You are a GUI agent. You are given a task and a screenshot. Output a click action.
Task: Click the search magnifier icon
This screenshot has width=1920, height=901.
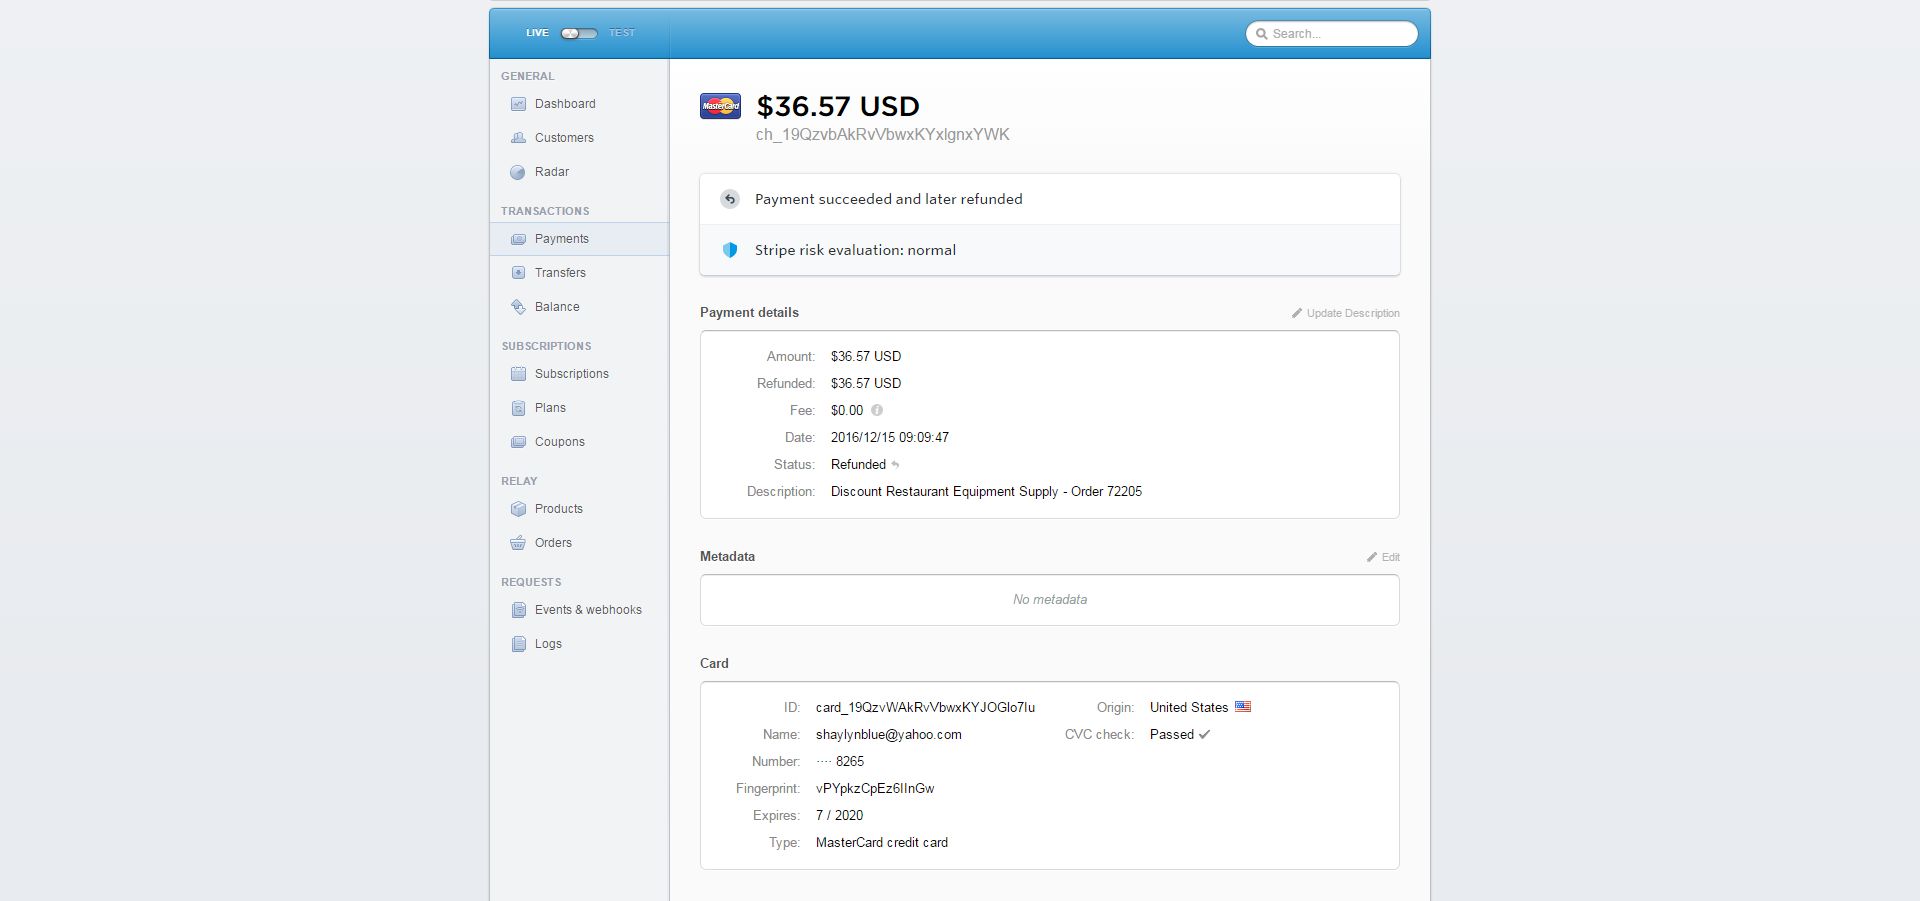click(x=1262, y=34)
